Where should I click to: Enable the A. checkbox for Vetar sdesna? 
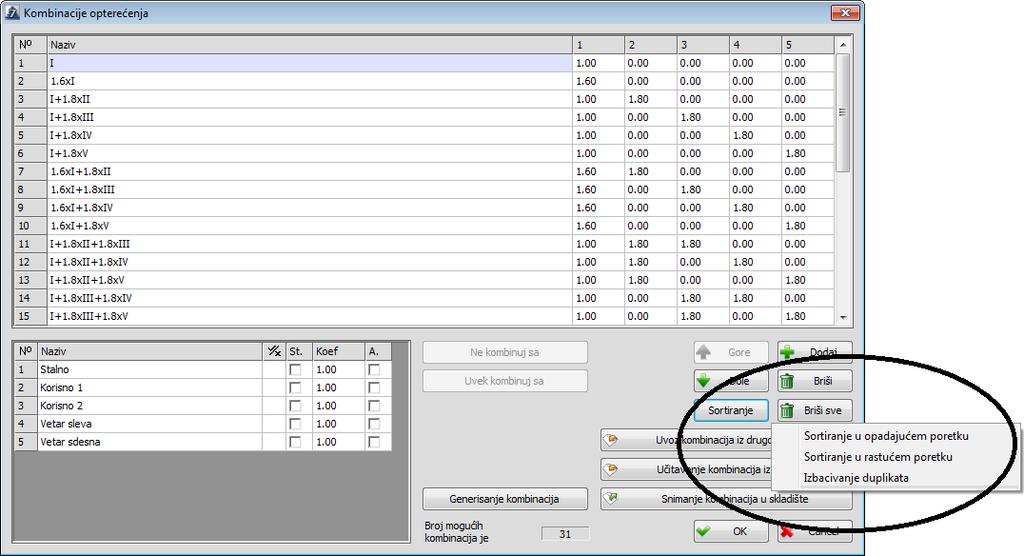tap(374, 442)
